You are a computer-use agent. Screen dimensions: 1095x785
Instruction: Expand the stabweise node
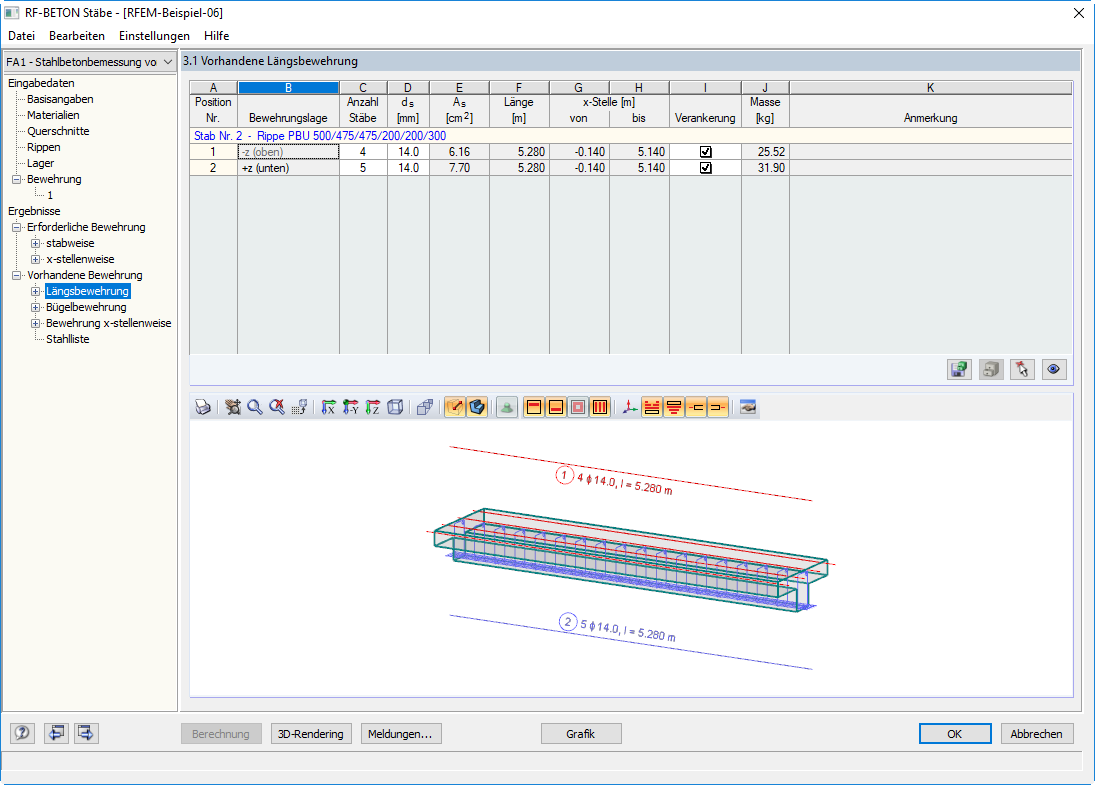(x=36, y=244)
